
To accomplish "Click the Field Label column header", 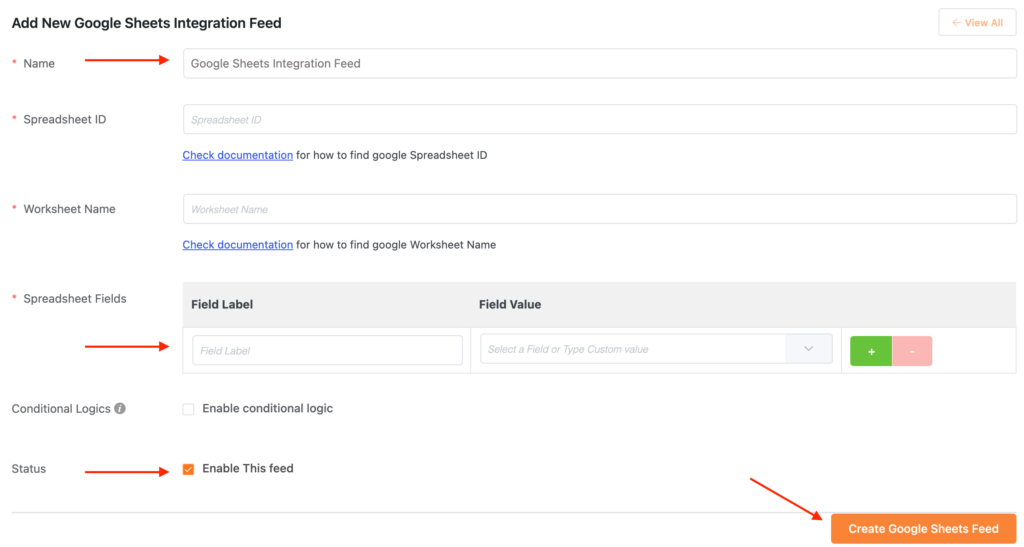I will [x=222, y=304].
